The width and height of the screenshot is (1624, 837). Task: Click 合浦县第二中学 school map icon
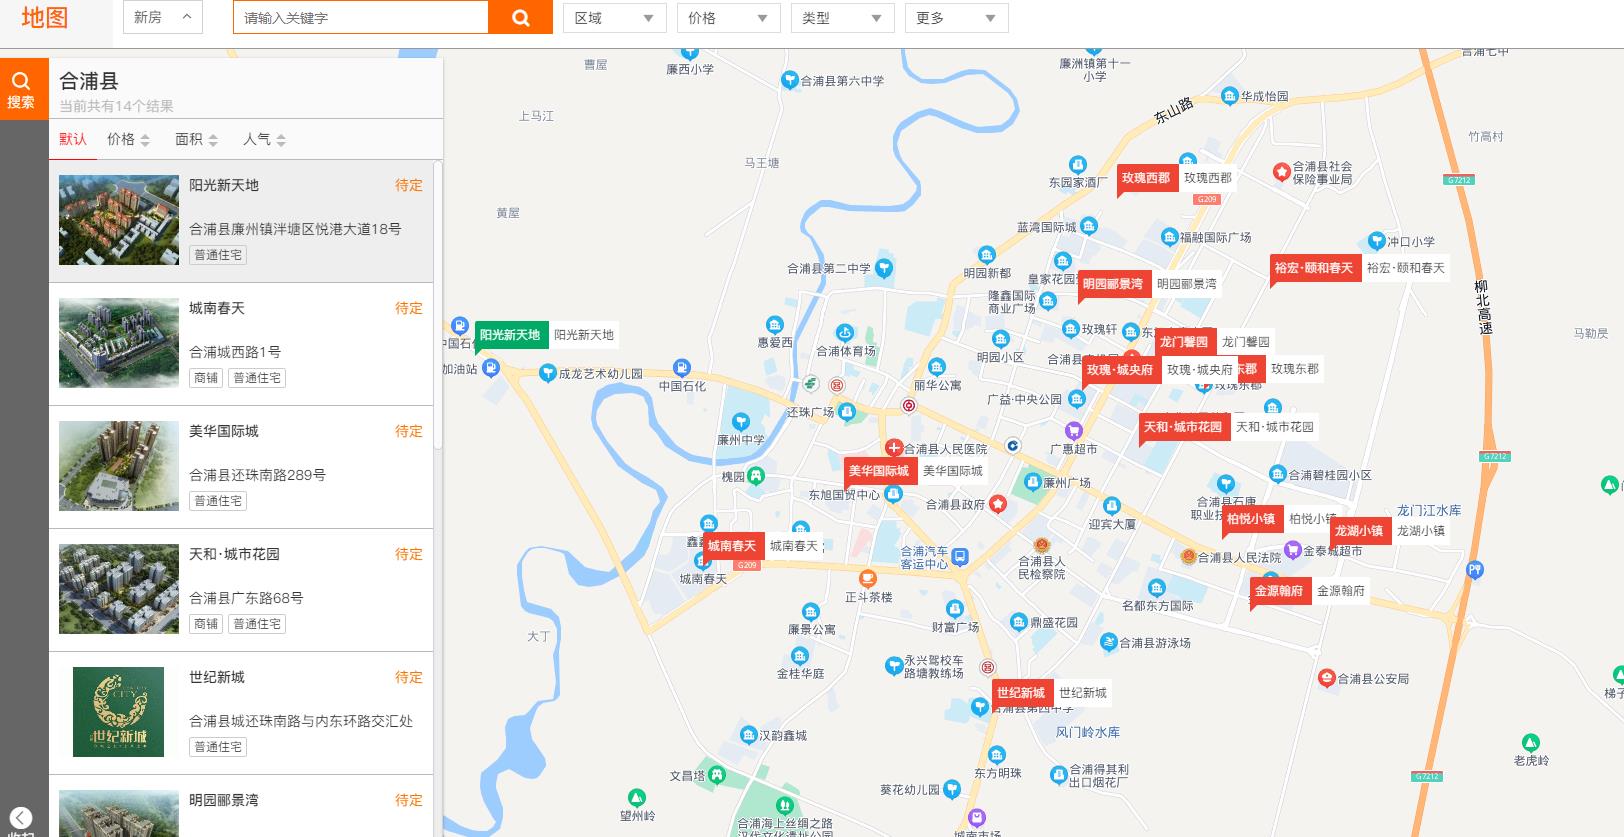coord(883,267)
